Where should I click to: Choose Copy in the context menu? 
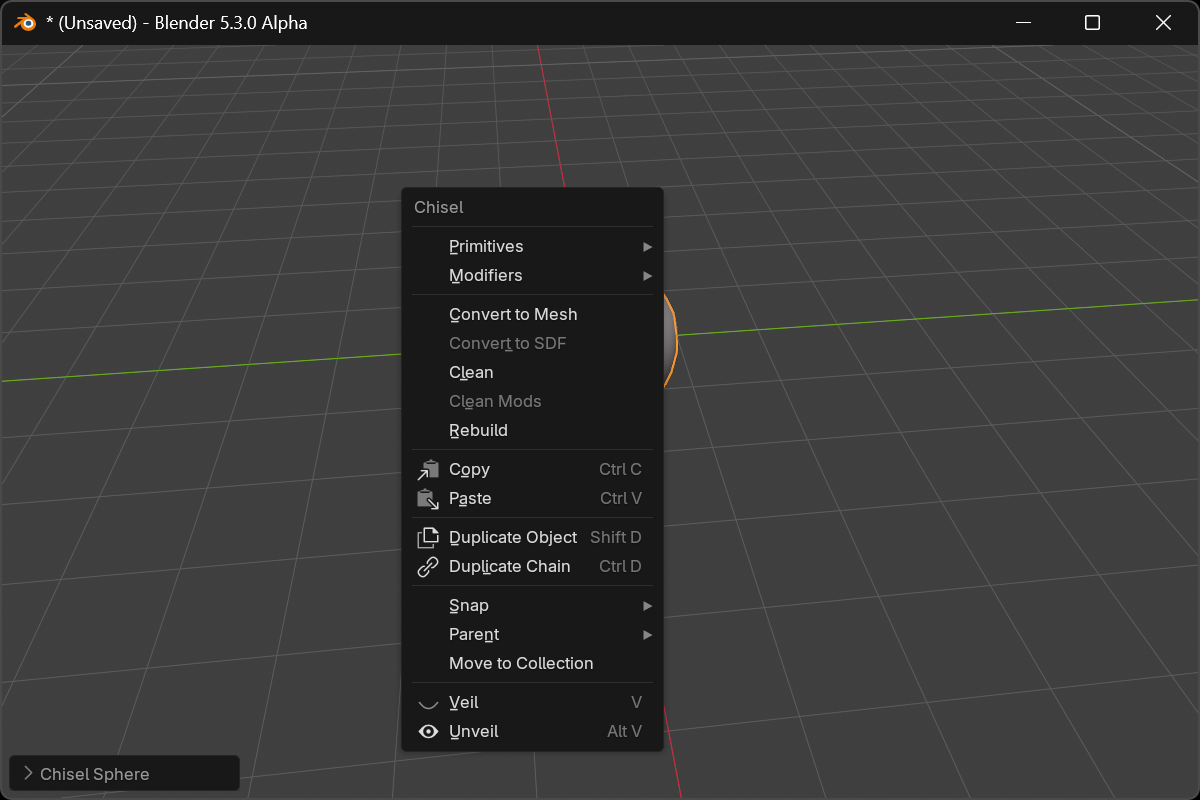532,469
